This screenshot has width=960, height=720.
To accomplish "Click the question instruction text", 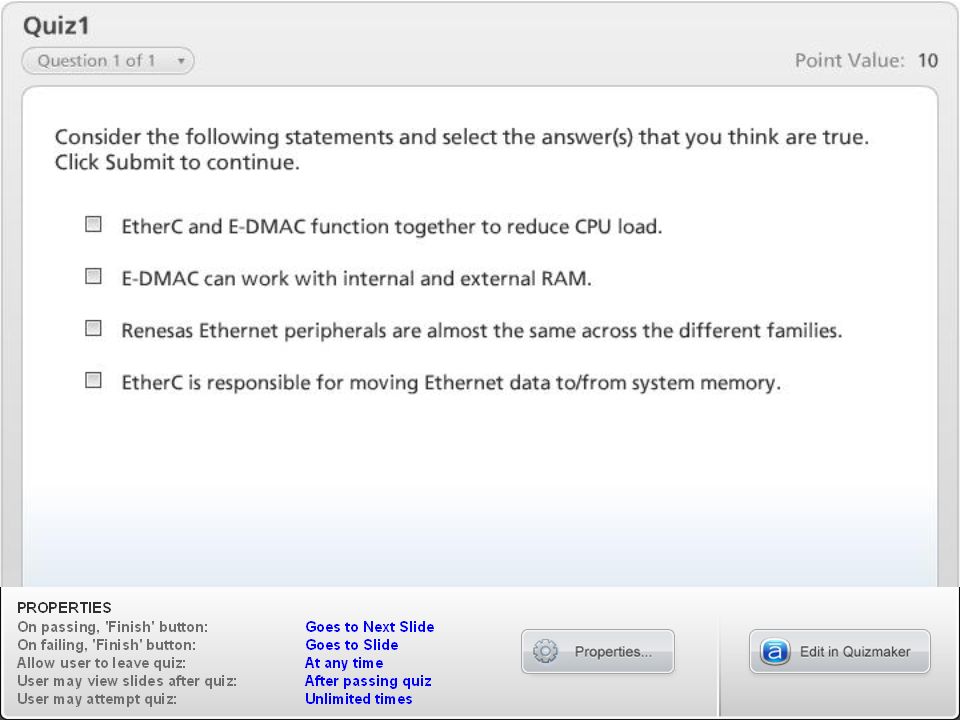I will 462,149.
